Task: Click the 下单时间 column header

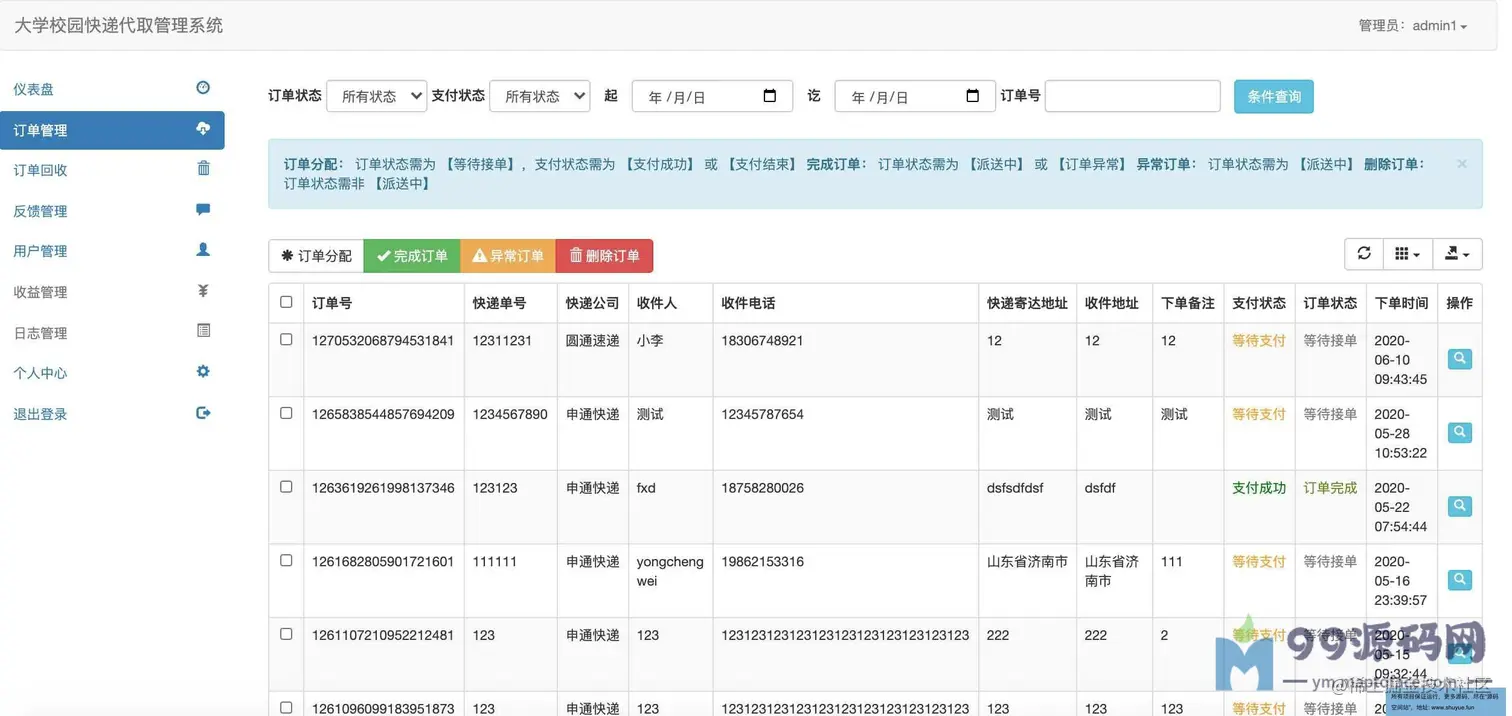Action: click(x=1401, y=303)
